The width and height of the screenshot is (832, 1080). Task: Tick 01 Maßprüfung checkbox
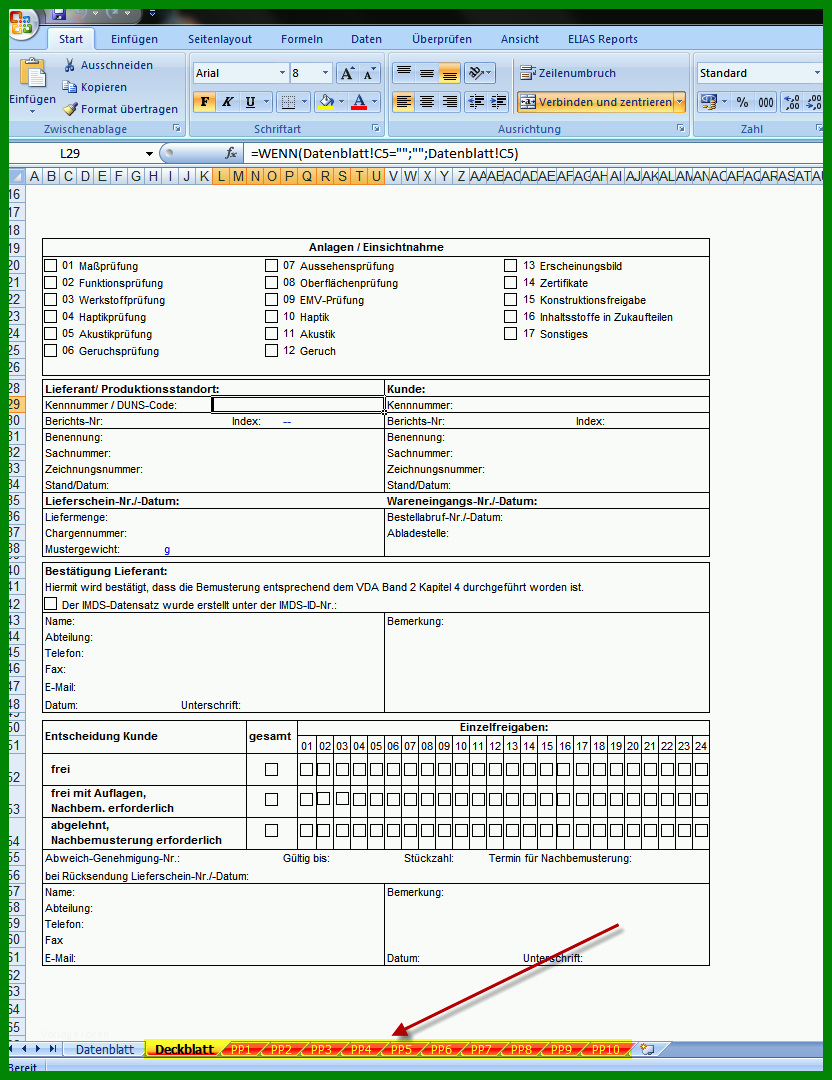pos(51,265)
